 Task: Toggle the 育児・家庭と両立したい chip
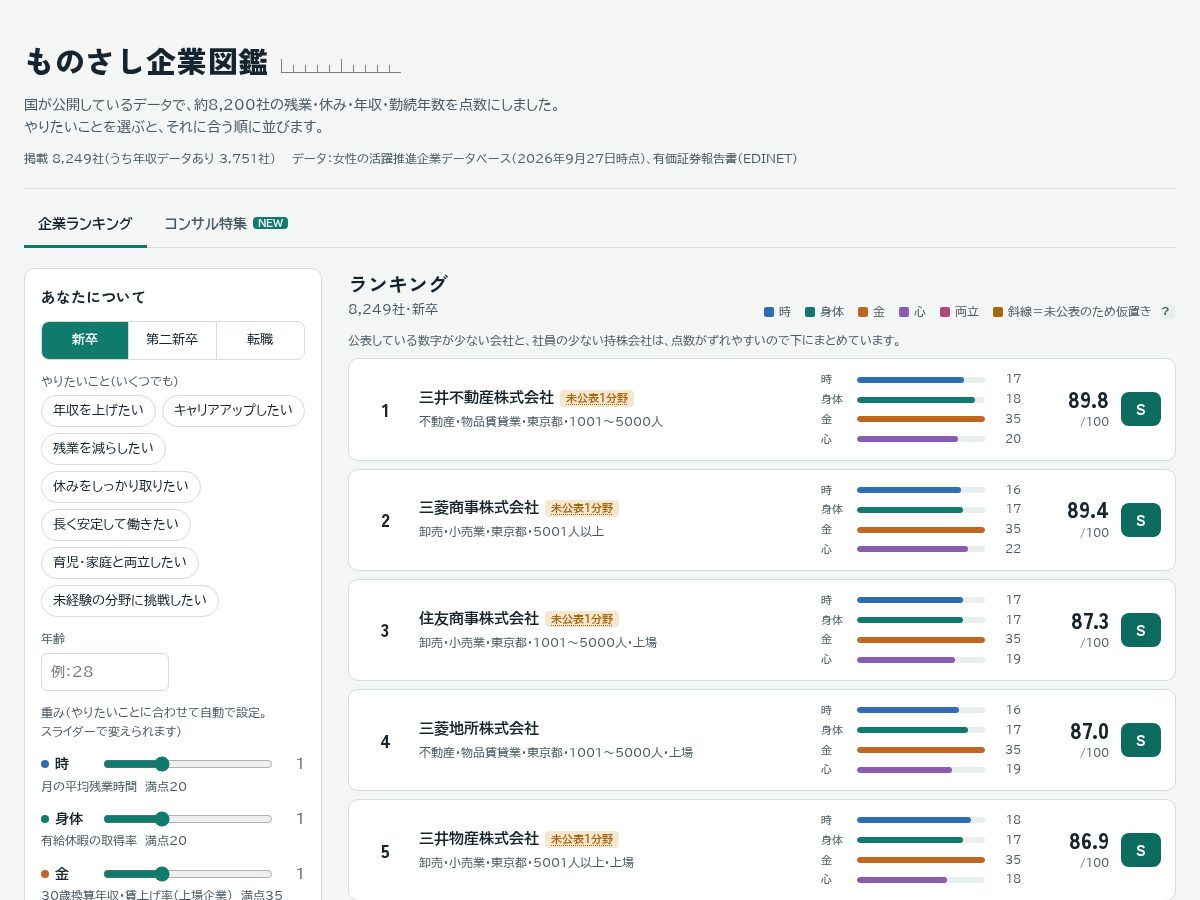(x=120, y=563)
